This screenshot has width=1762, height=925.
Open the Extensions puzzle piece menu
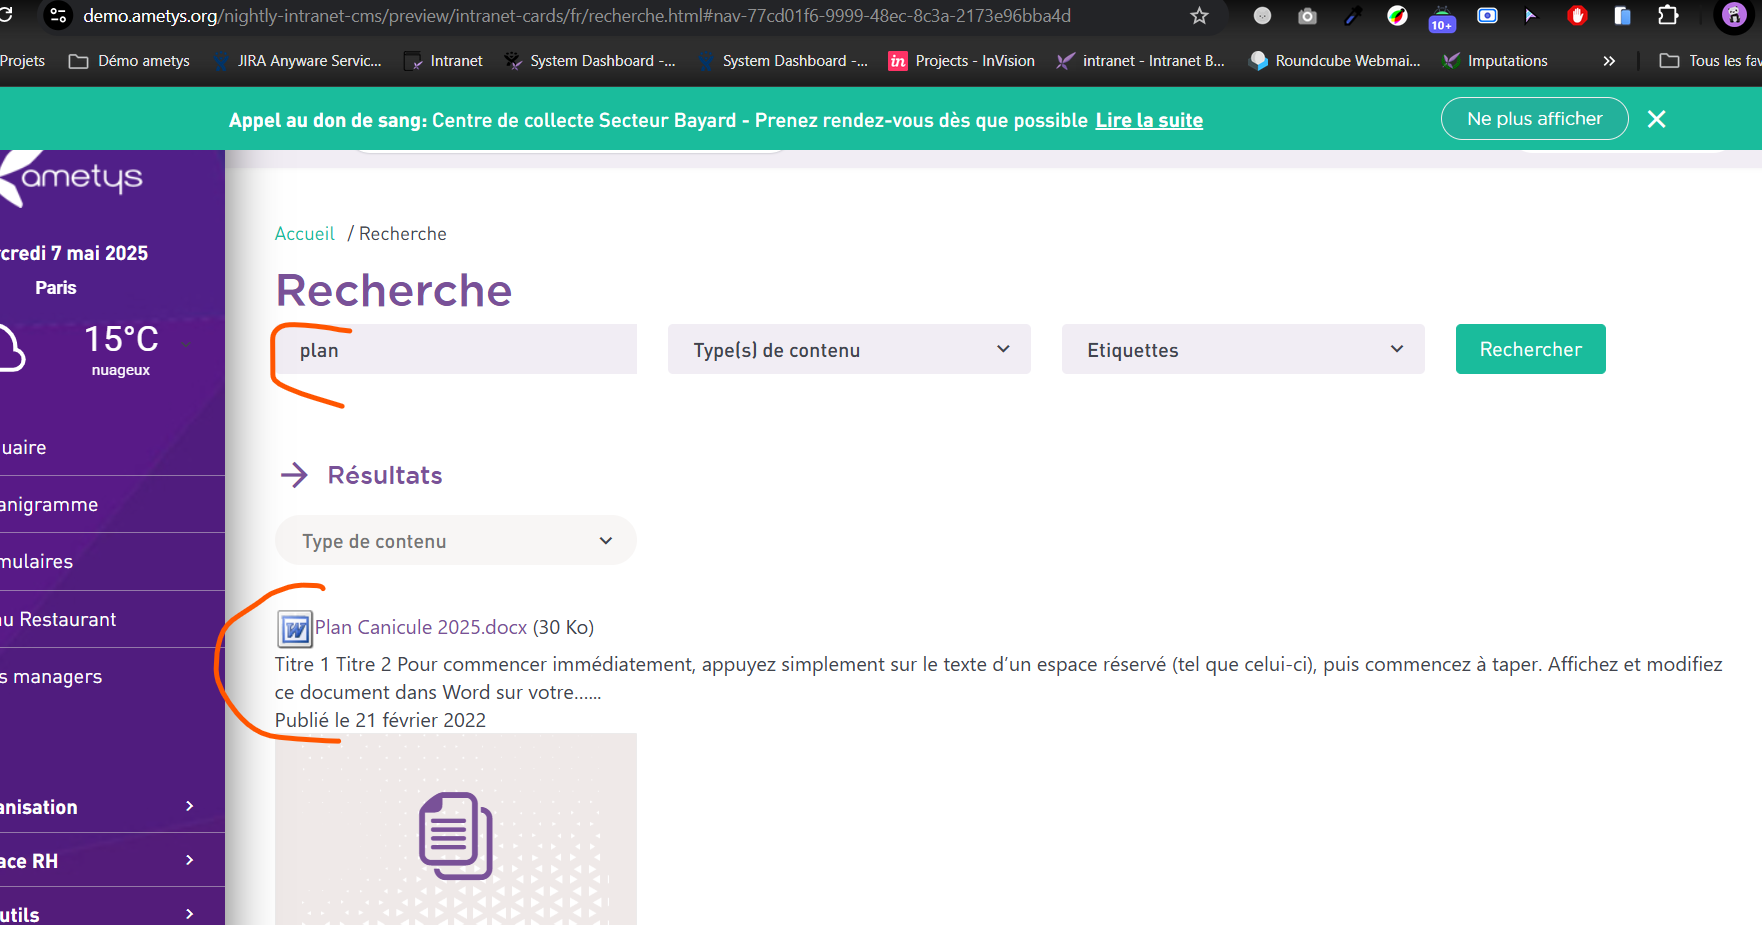pos(1668,16)
